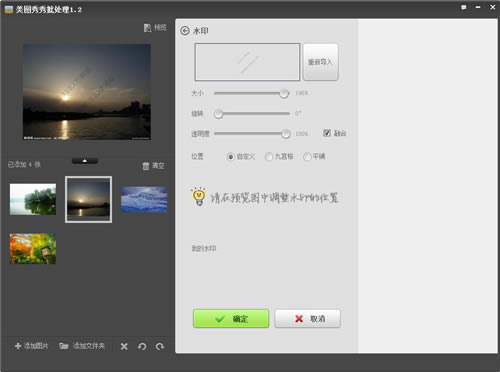Viewport: 500px width, 372px height.
Task: Rotate the image counterclockwise
Action: (142, 347)
